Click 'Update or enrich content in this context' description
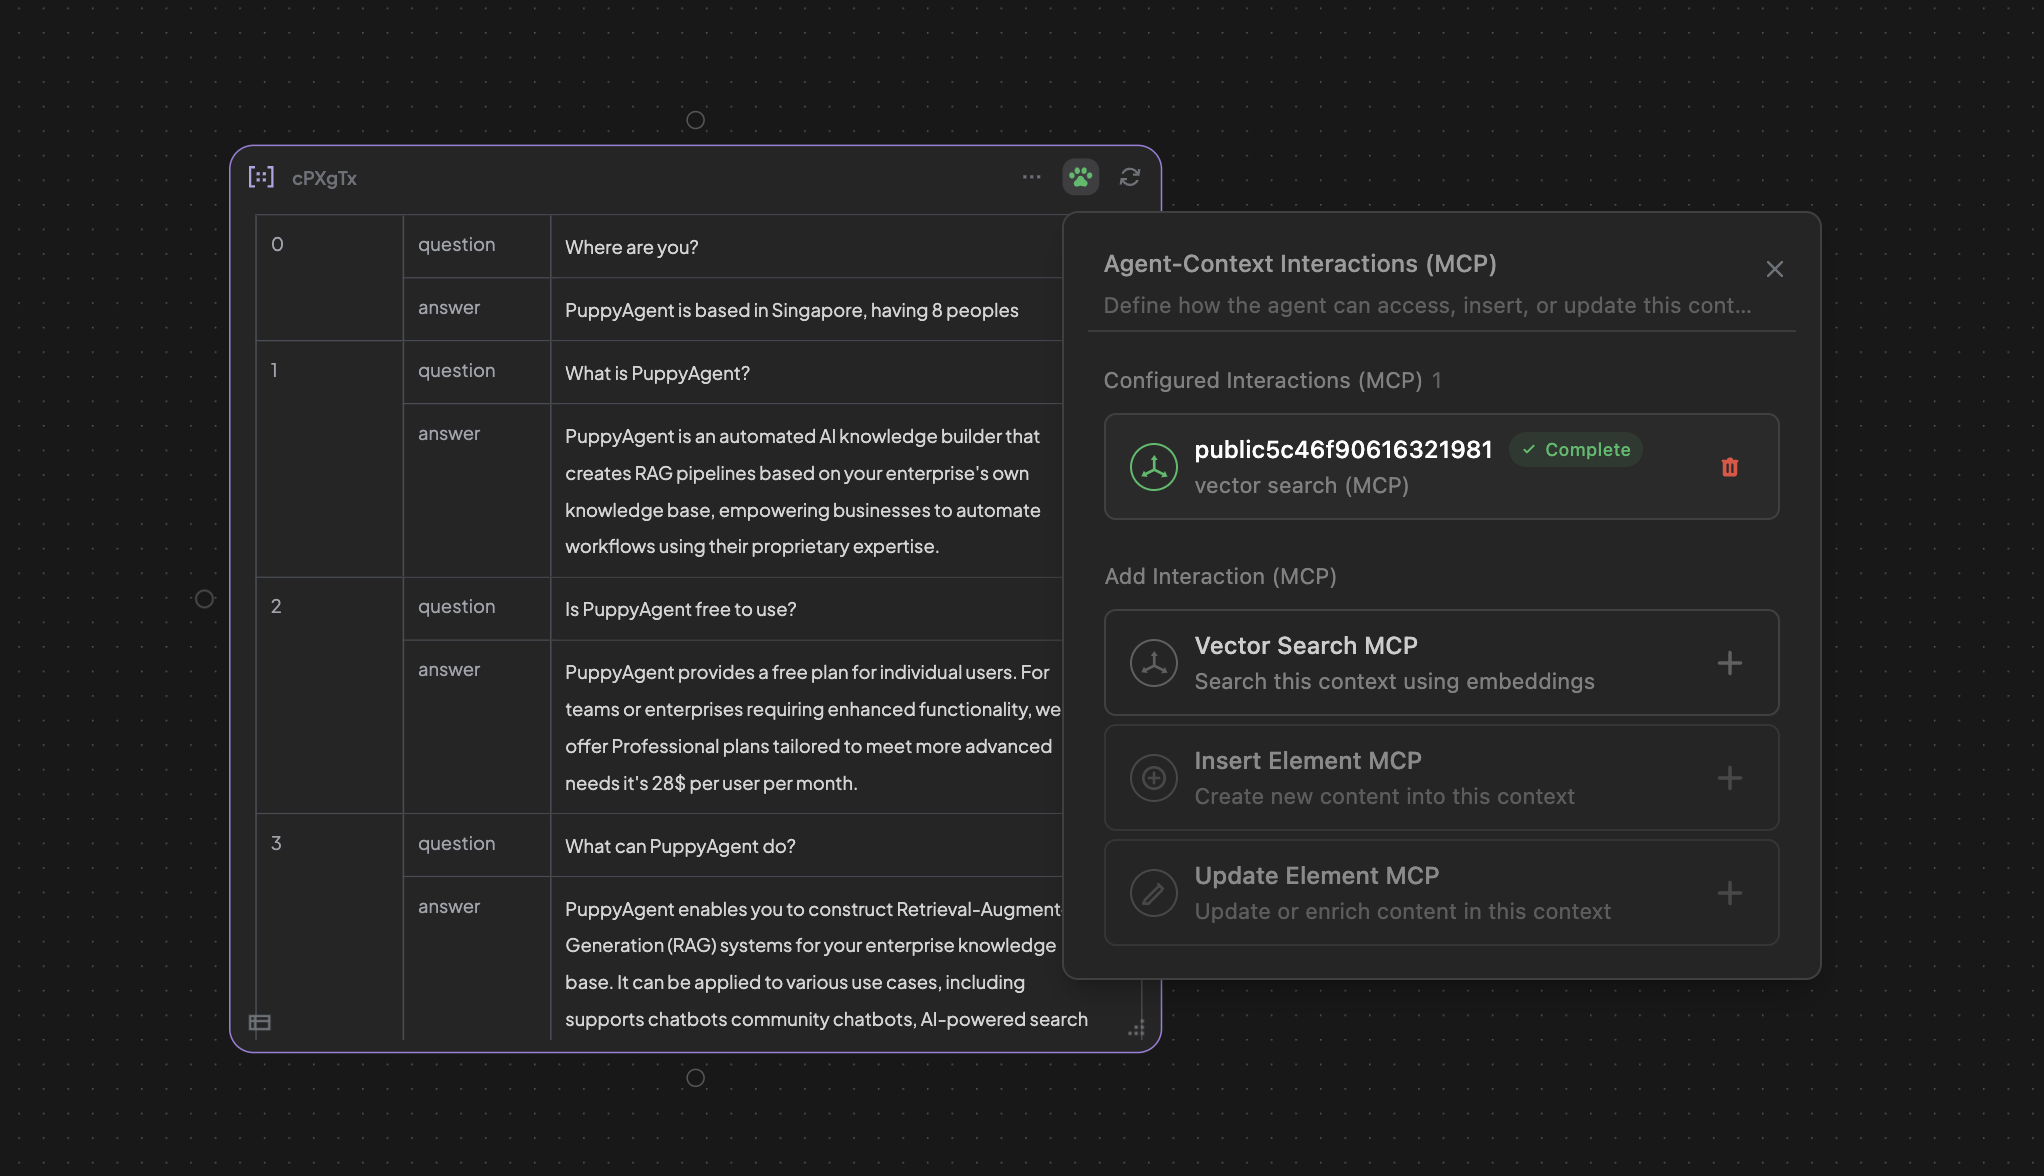The width and height of the screenshot is (2044, 1176). tap(1402, 912)
